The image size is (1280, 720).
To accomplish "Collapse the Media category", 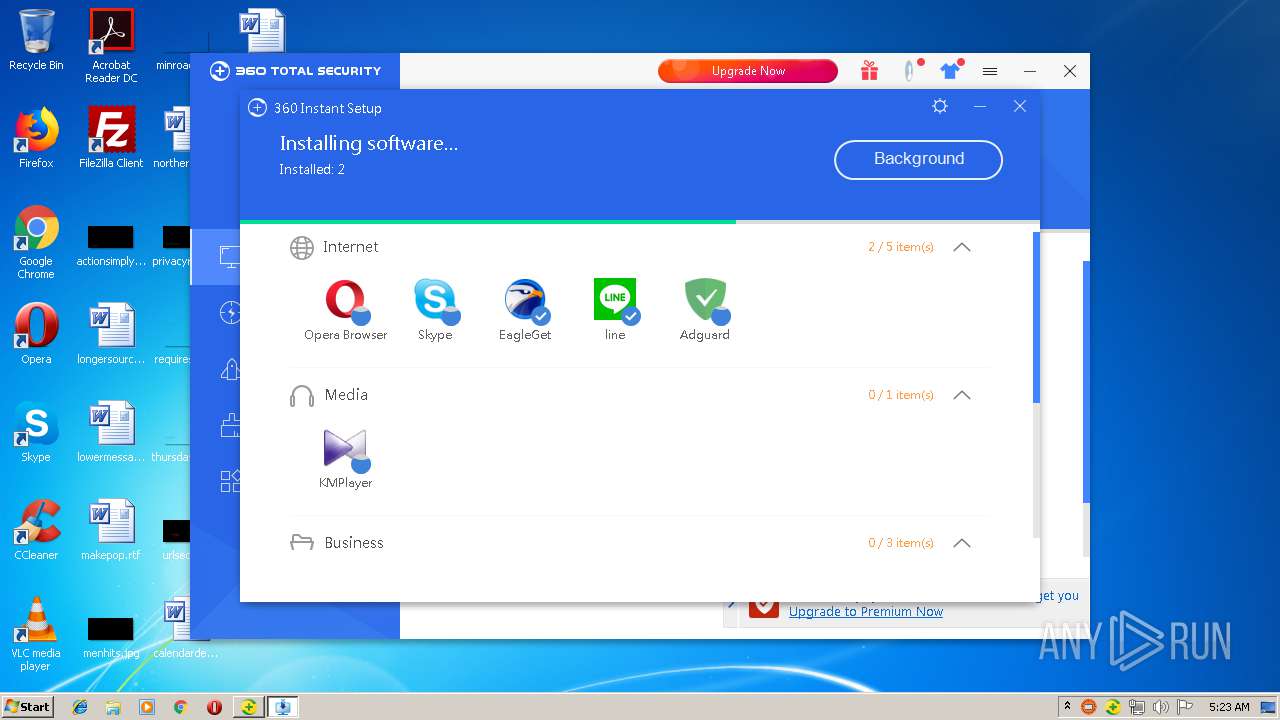I will 962,395.
